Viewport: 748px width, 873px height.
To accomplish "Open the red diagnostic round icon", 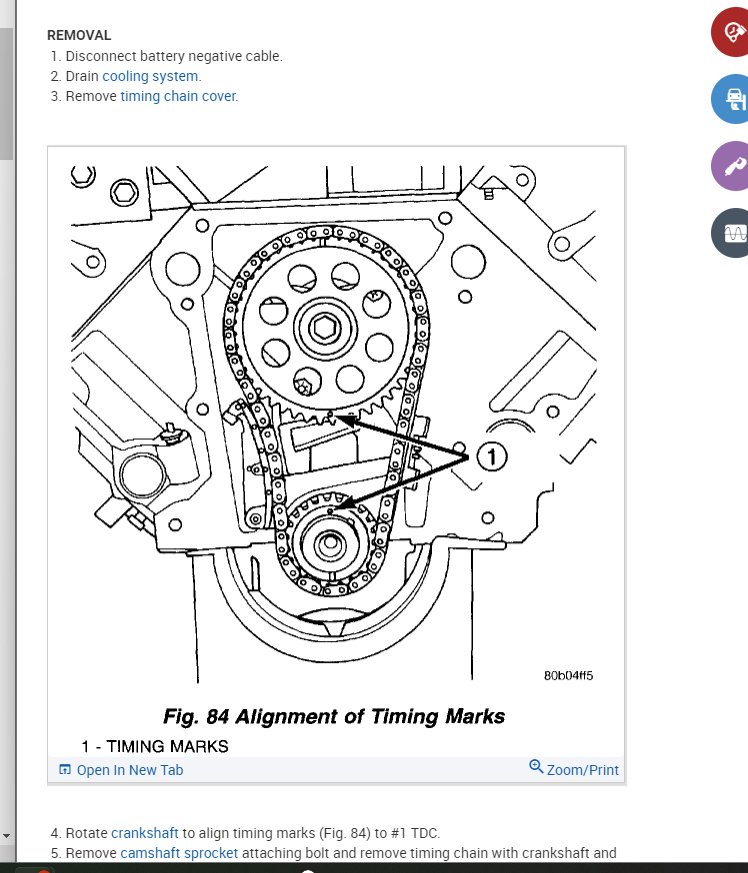I will pos(732,32).
